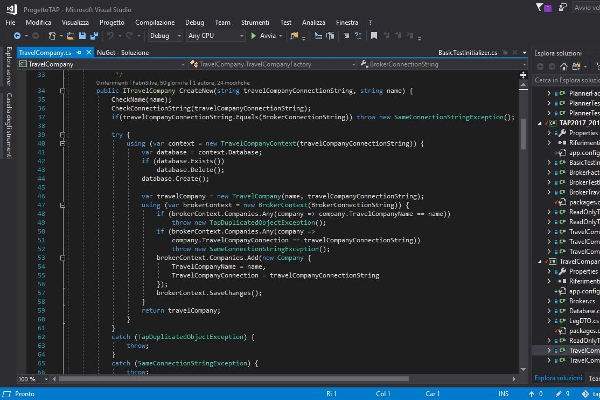Open the Modifica menu
Viewport: 600px width, 400px height.
38,23
